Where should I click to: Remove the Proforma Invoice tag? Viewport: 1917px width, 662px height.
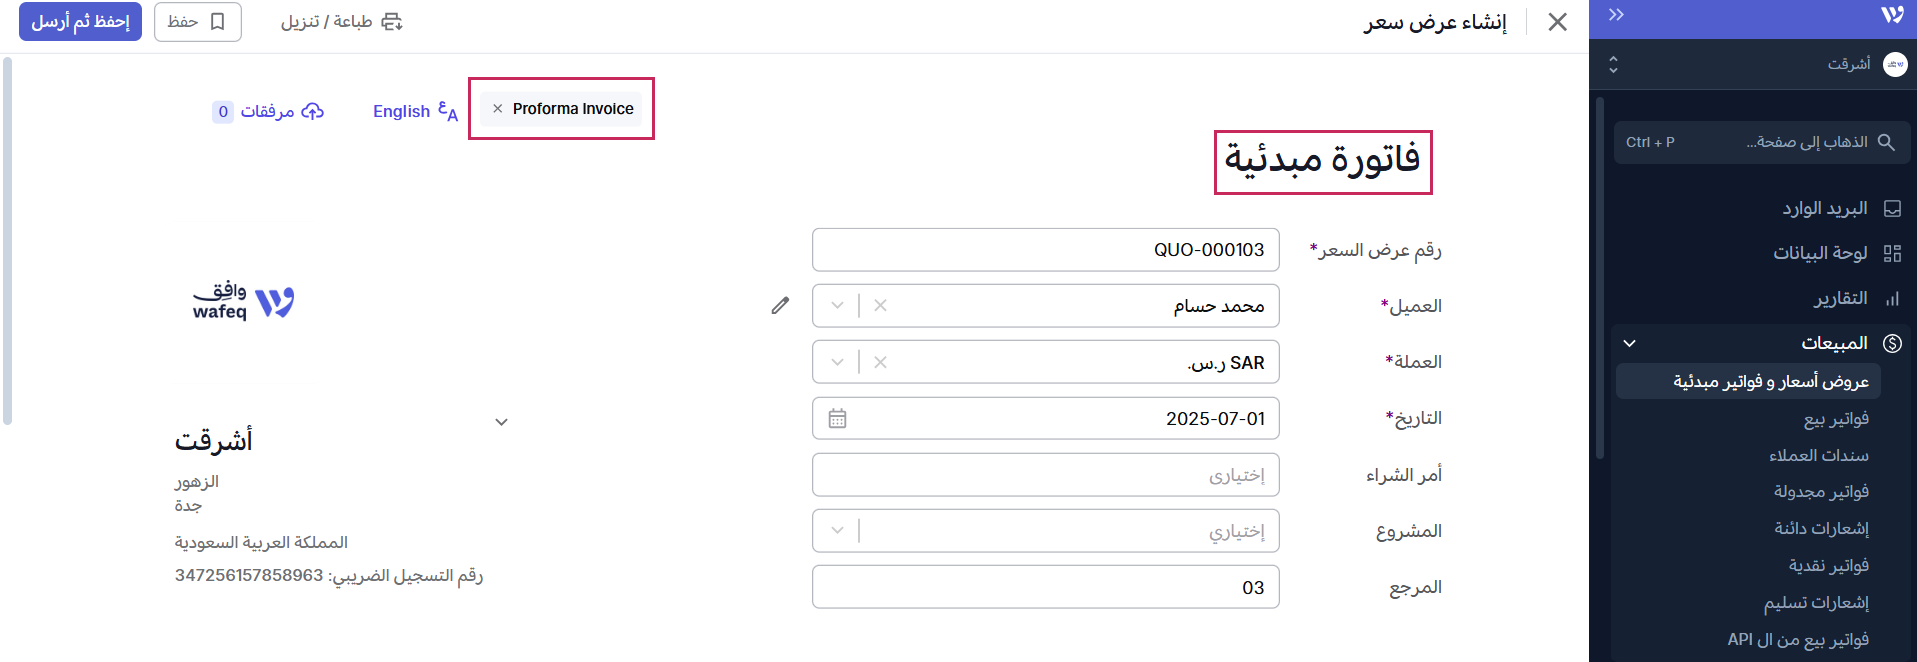(x=497, y=109)
